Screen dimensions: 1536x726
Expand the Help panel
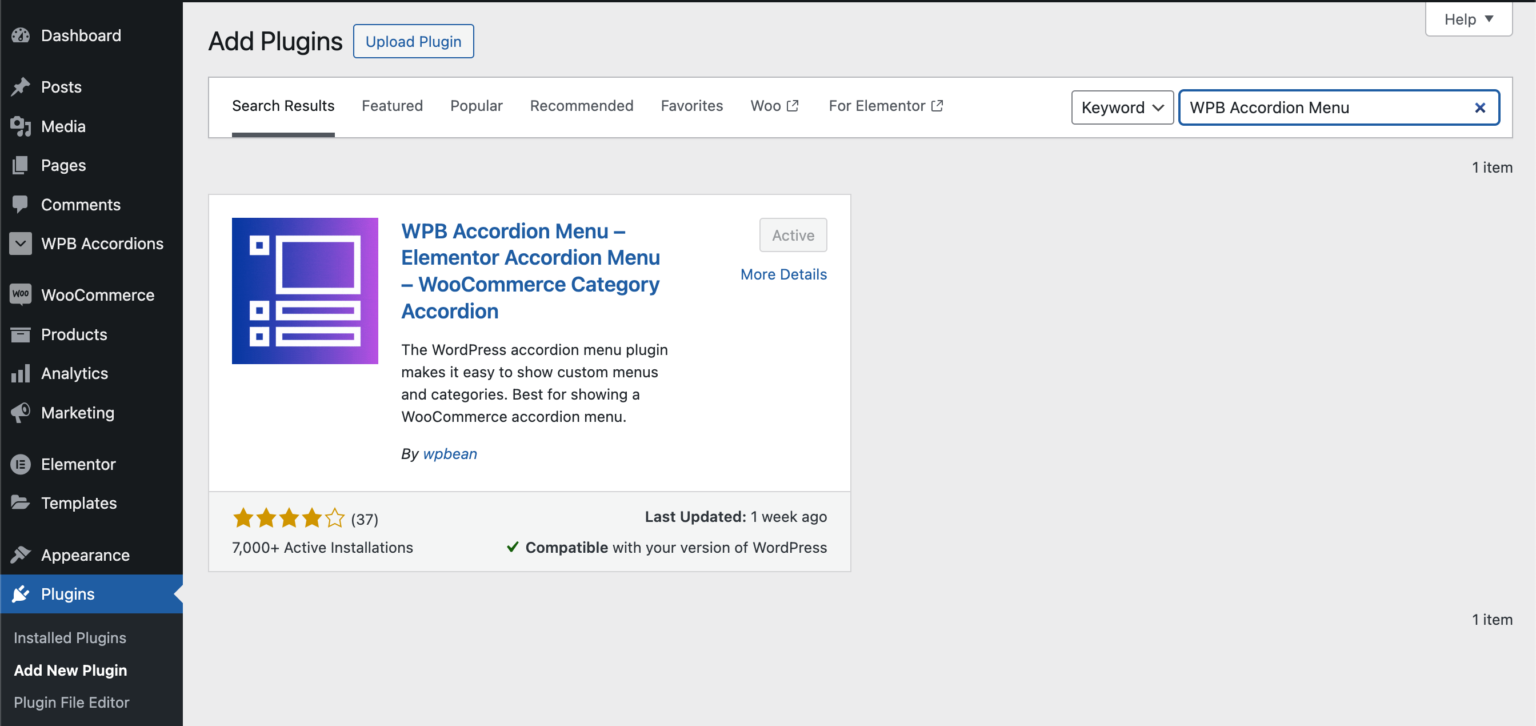pyautogui.click(x=1467, y=19)
